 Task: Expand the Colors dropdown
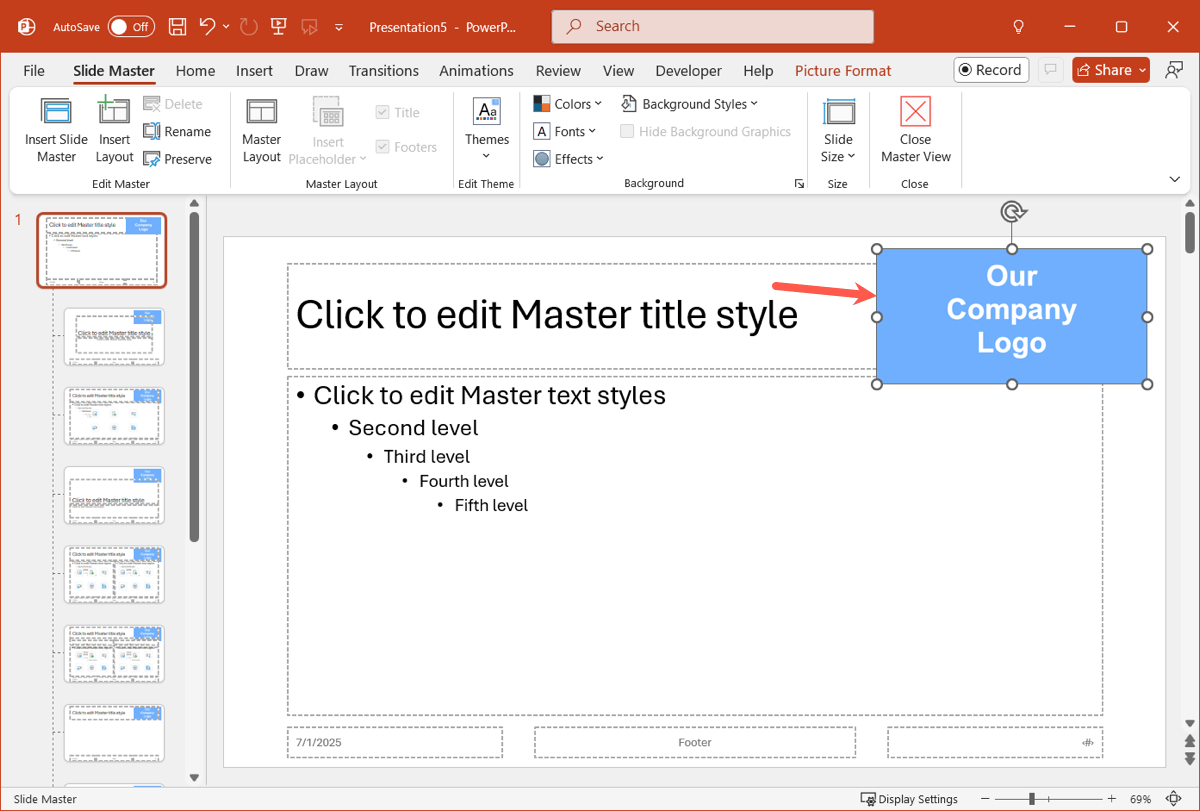[568, 104]
